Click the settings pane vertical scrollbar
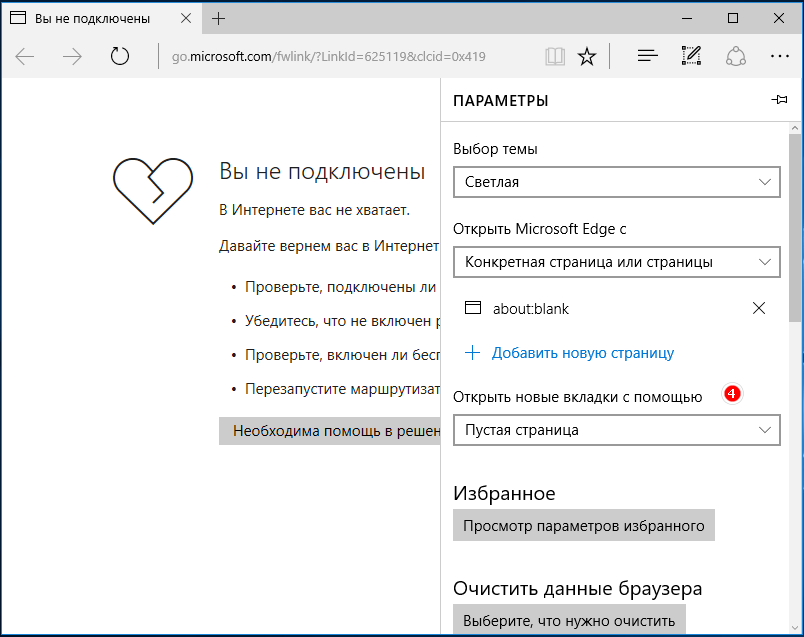This screenshot has height=637, width=804. pyautogui.click(x=795, y=230)
